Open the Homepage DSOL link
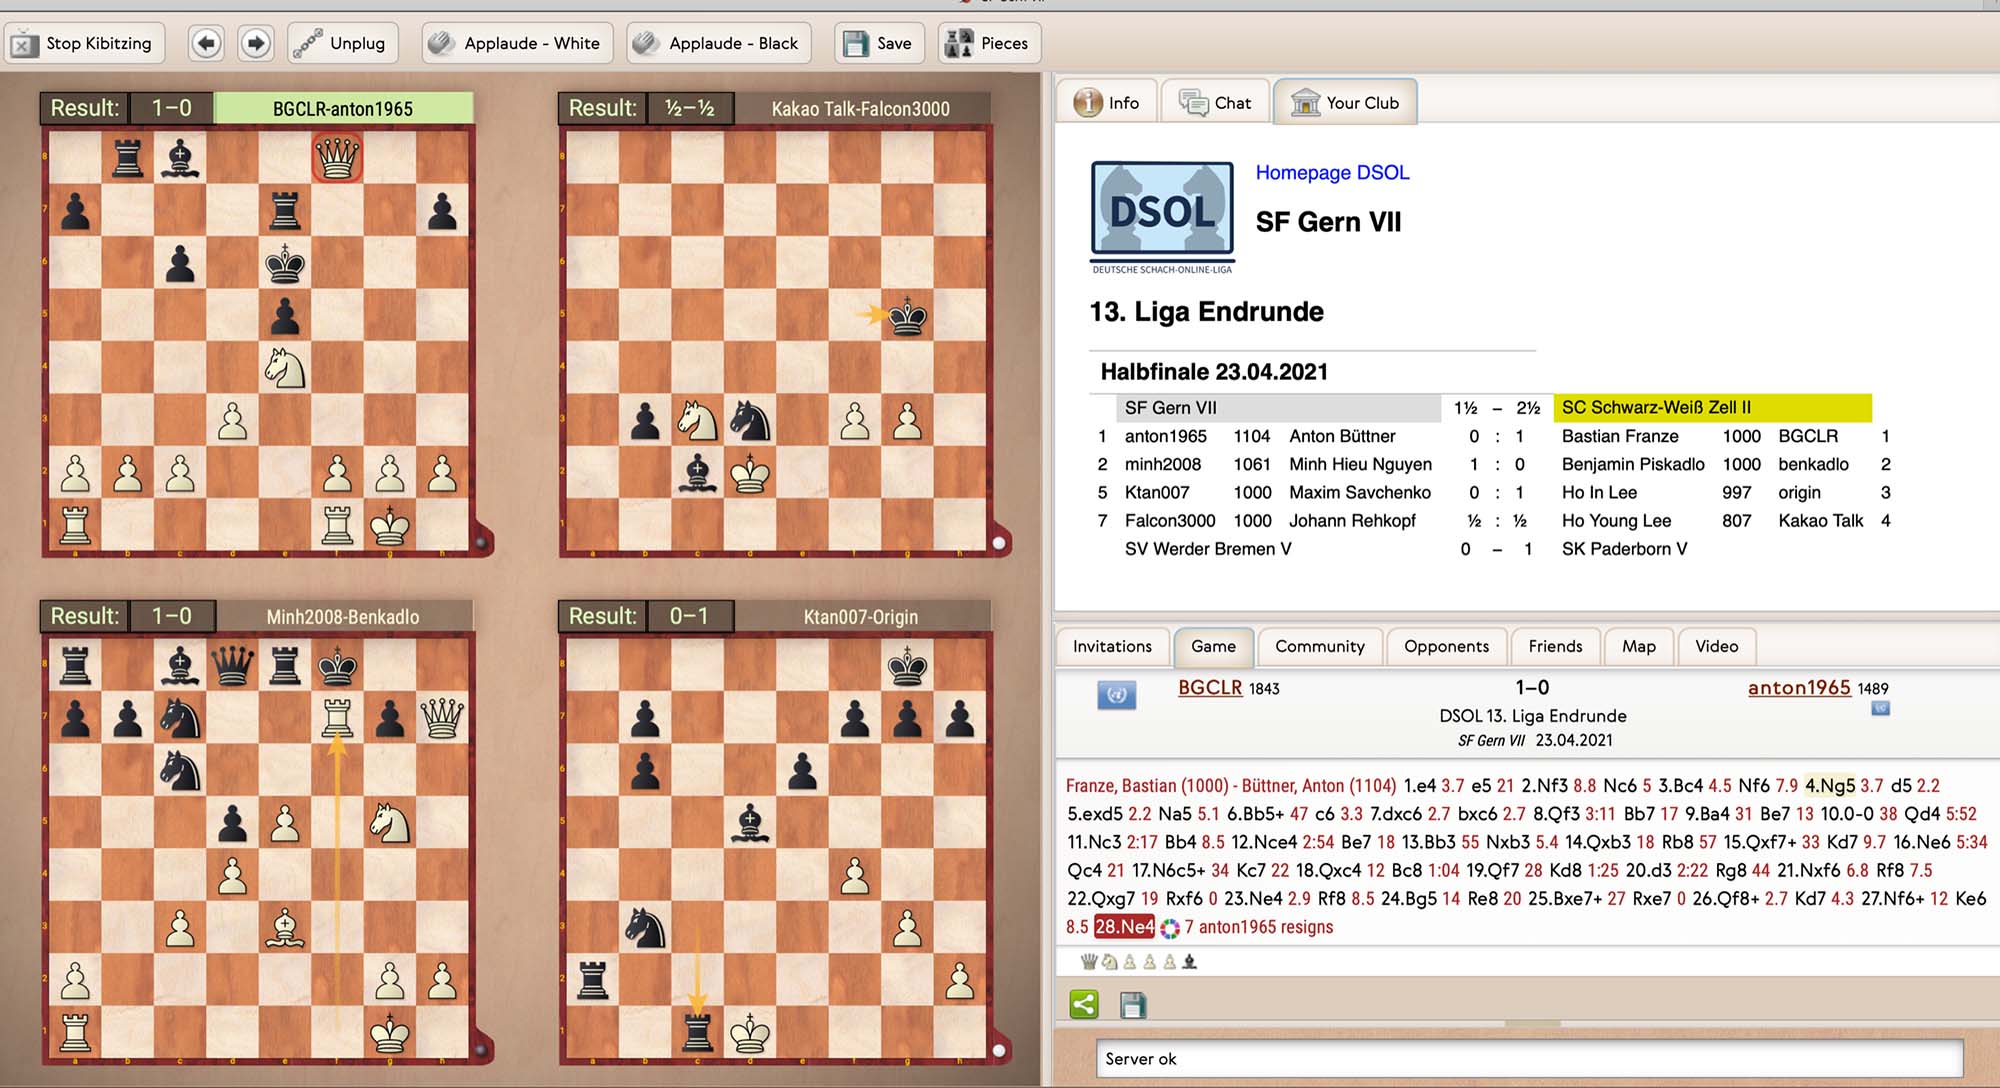Screen dimensions: 2000x1088 click(x=1332, y=172)
